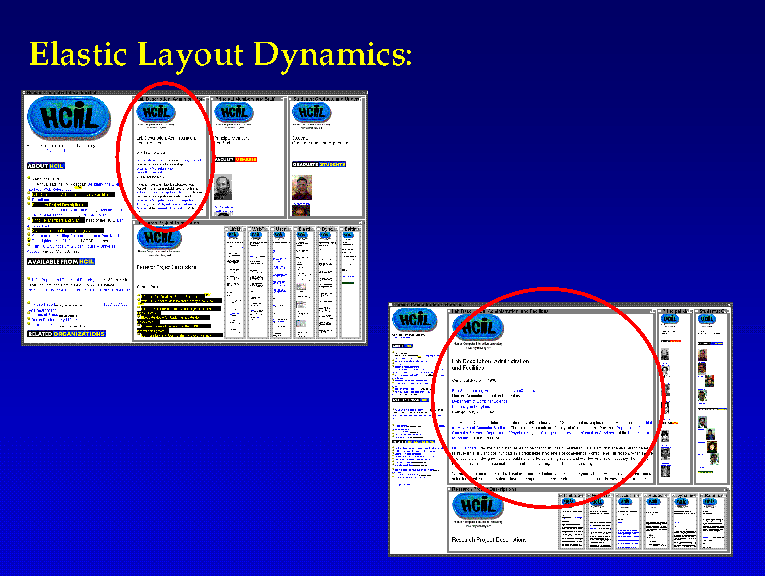Viewport: 765px width, 576px height.
Task: Open the faculty member portrait photo in left screenshot
Action: (x=222, y=187)
